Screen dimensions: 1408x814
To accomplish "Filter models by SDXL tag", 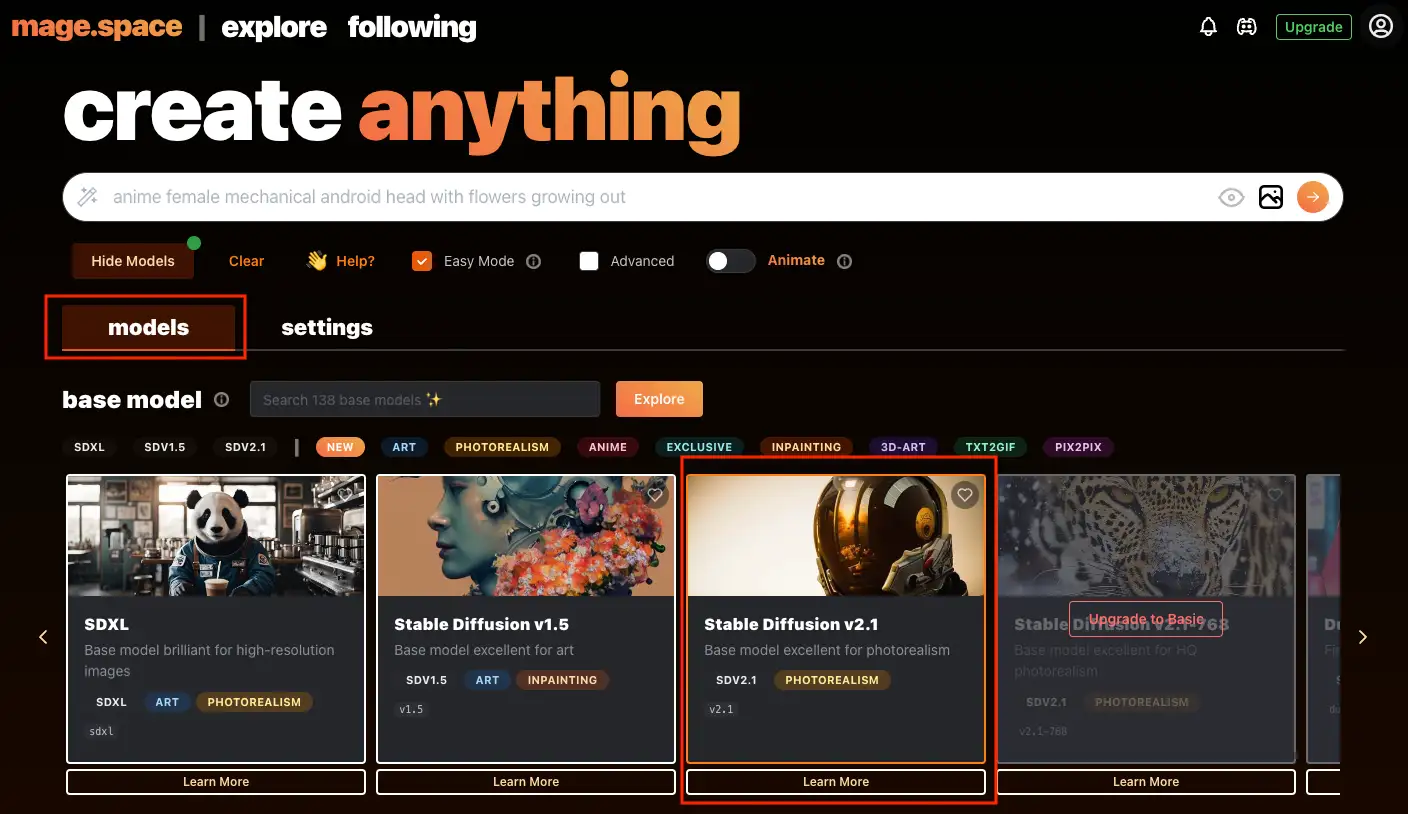I will [x=90, y=447].
